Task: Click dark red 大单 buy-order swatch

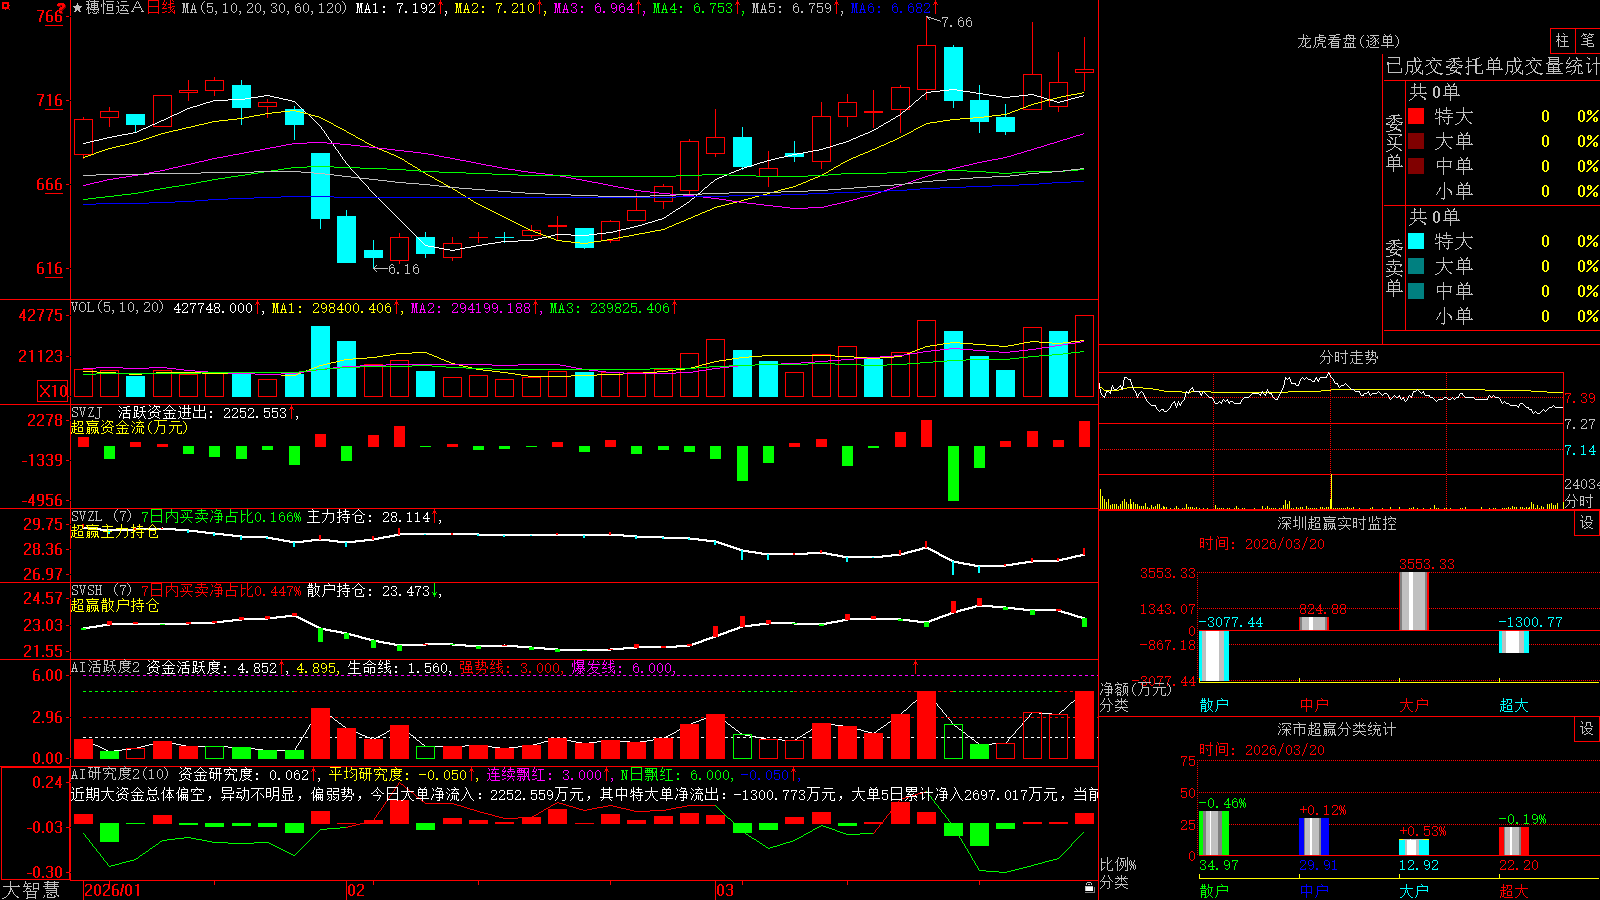Action: point(1416,141)
